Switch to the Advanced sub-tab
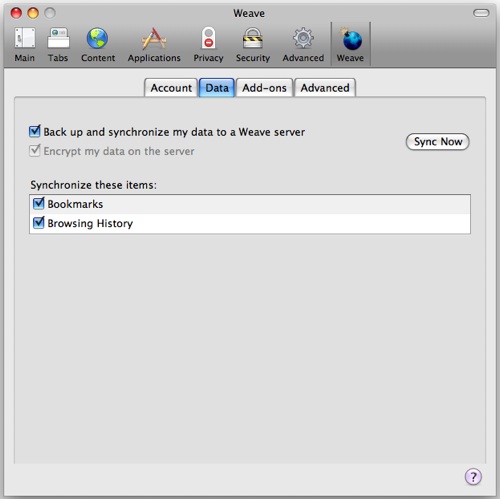 pos(325,88)
